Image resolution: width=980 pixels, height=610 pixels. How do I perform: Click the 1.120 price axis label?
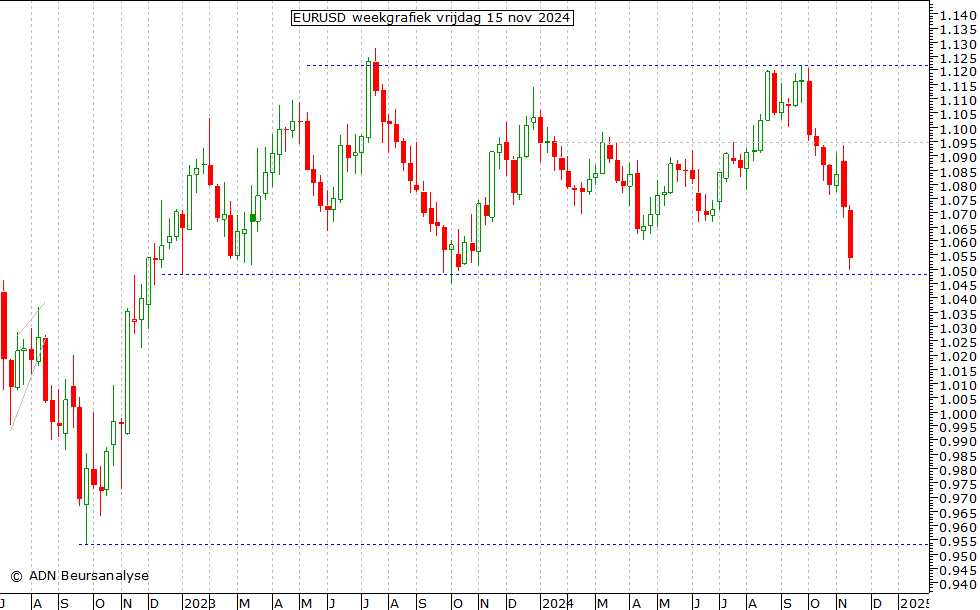[958, 72]
